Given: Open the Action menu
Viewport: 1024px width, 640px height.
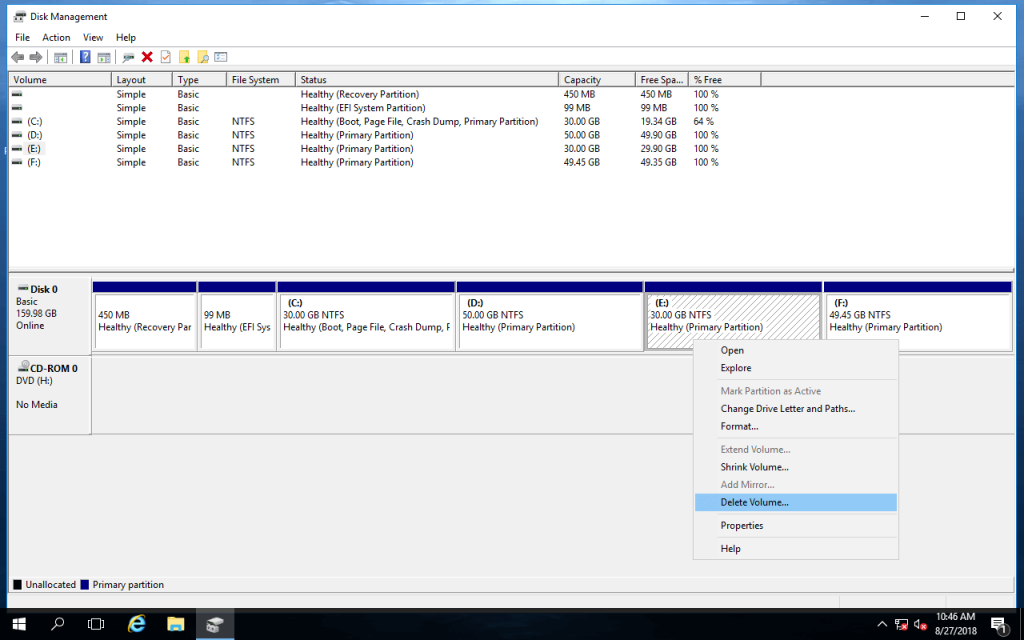Looking at the screenshot, I should pos(56,37).
